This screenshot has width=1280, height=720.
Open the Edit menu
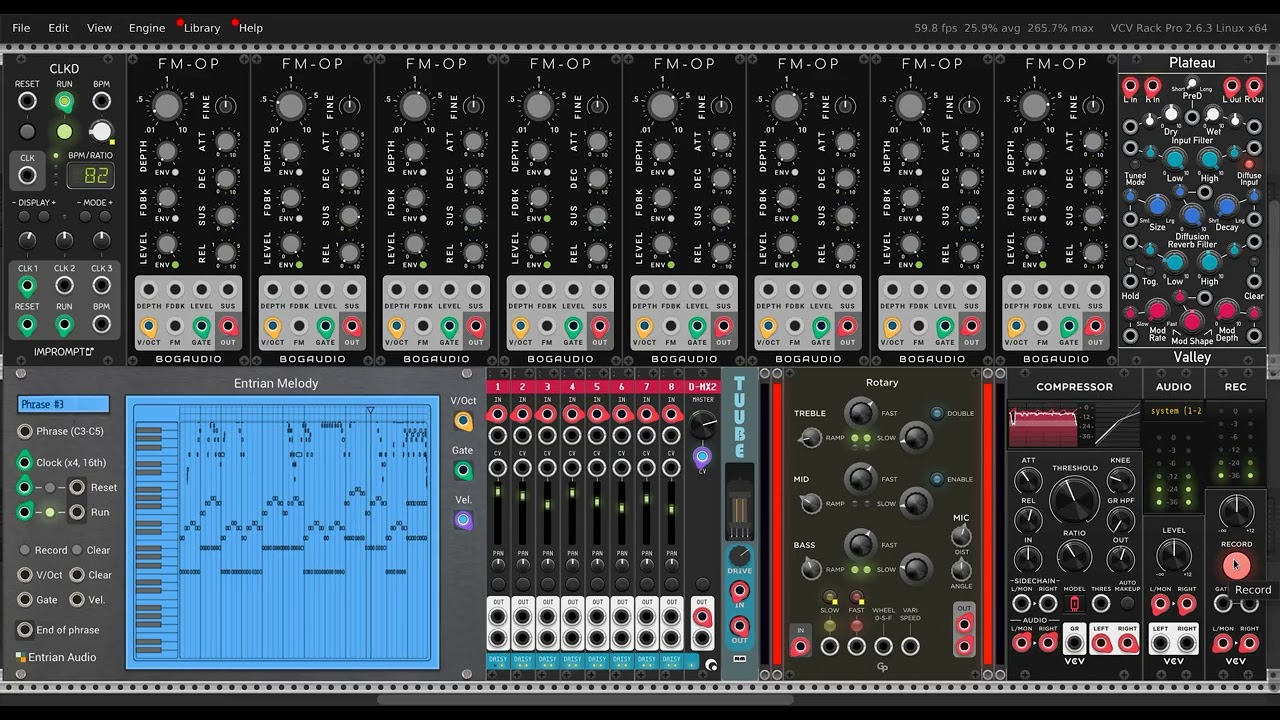point(59,28)
